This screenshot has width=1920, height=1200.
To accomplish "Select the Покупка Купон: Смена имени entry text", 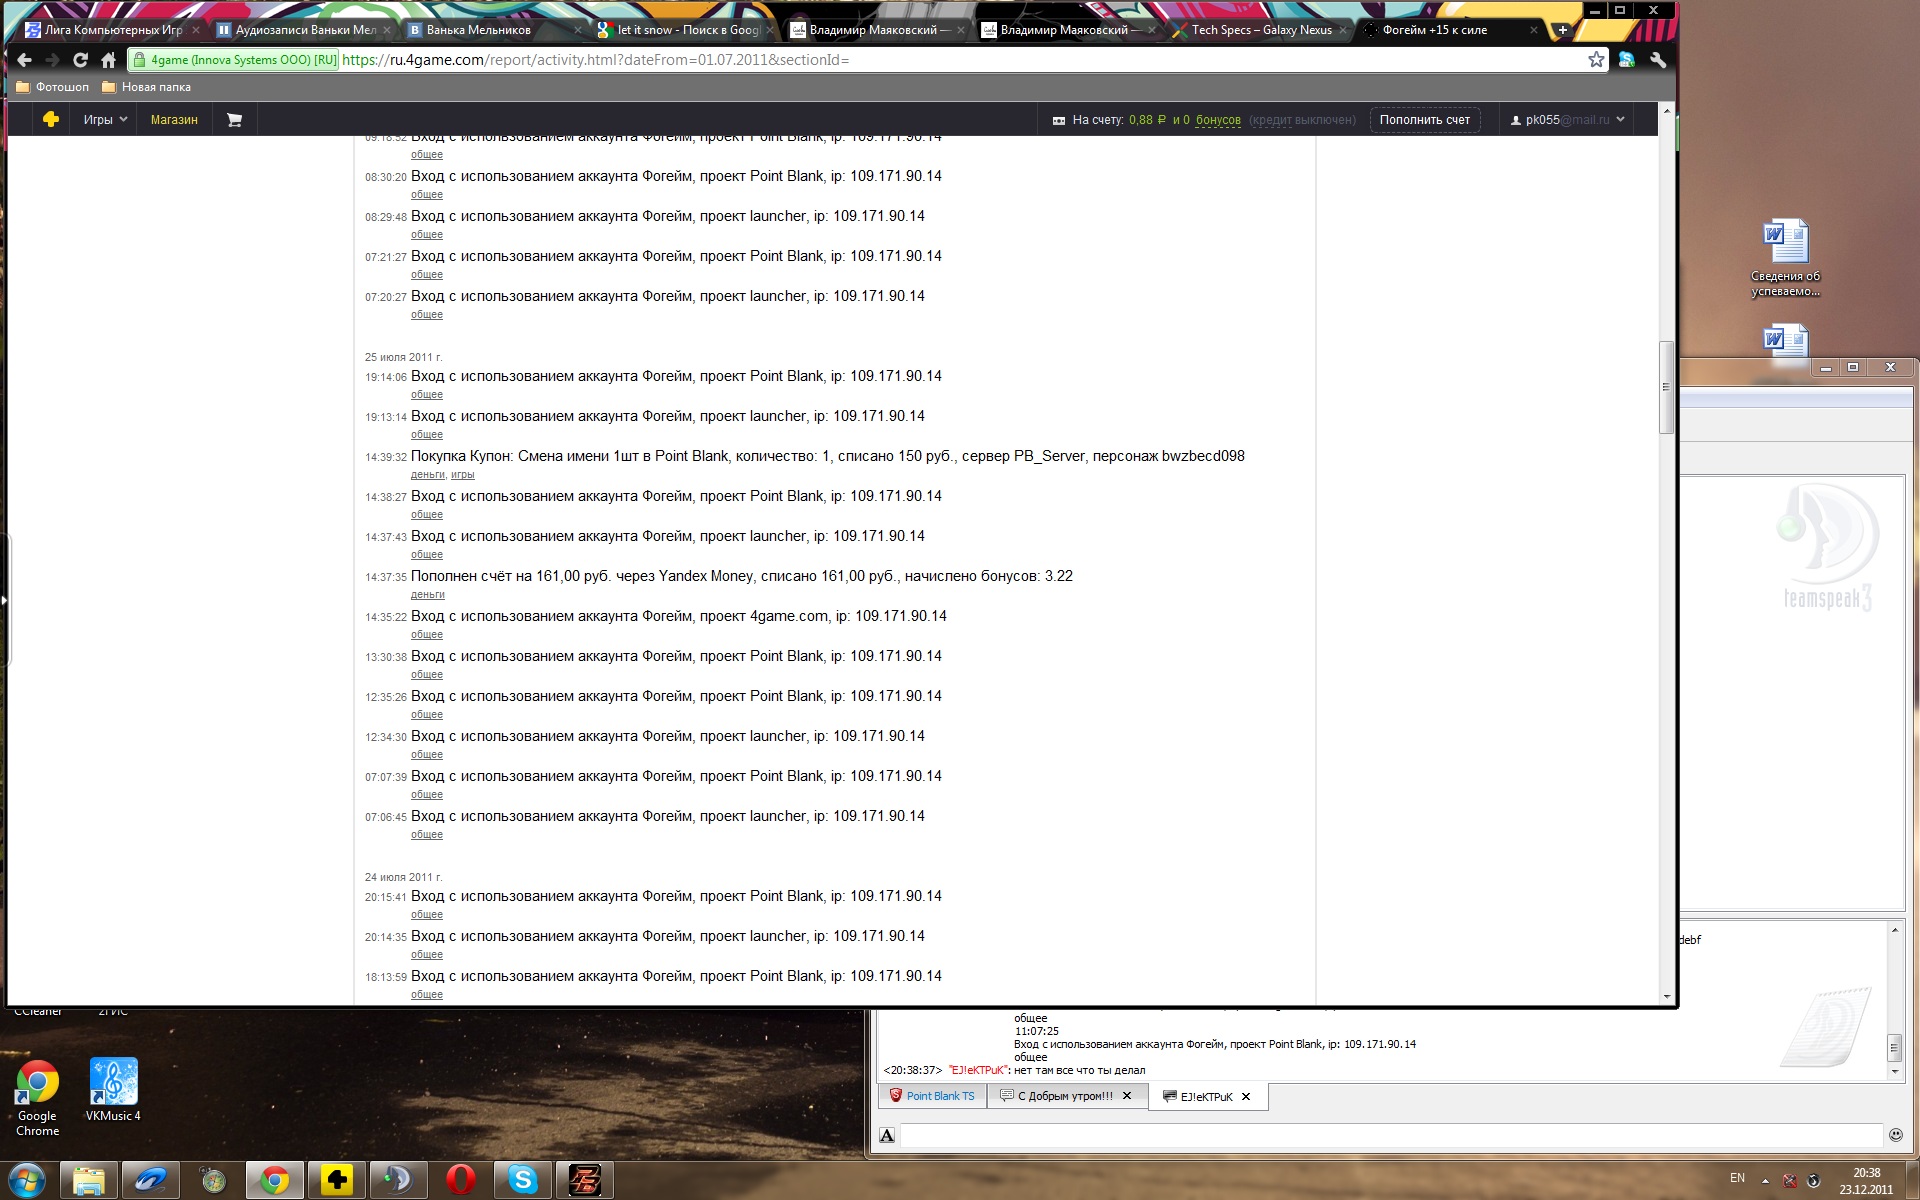I will pos(827,456).
